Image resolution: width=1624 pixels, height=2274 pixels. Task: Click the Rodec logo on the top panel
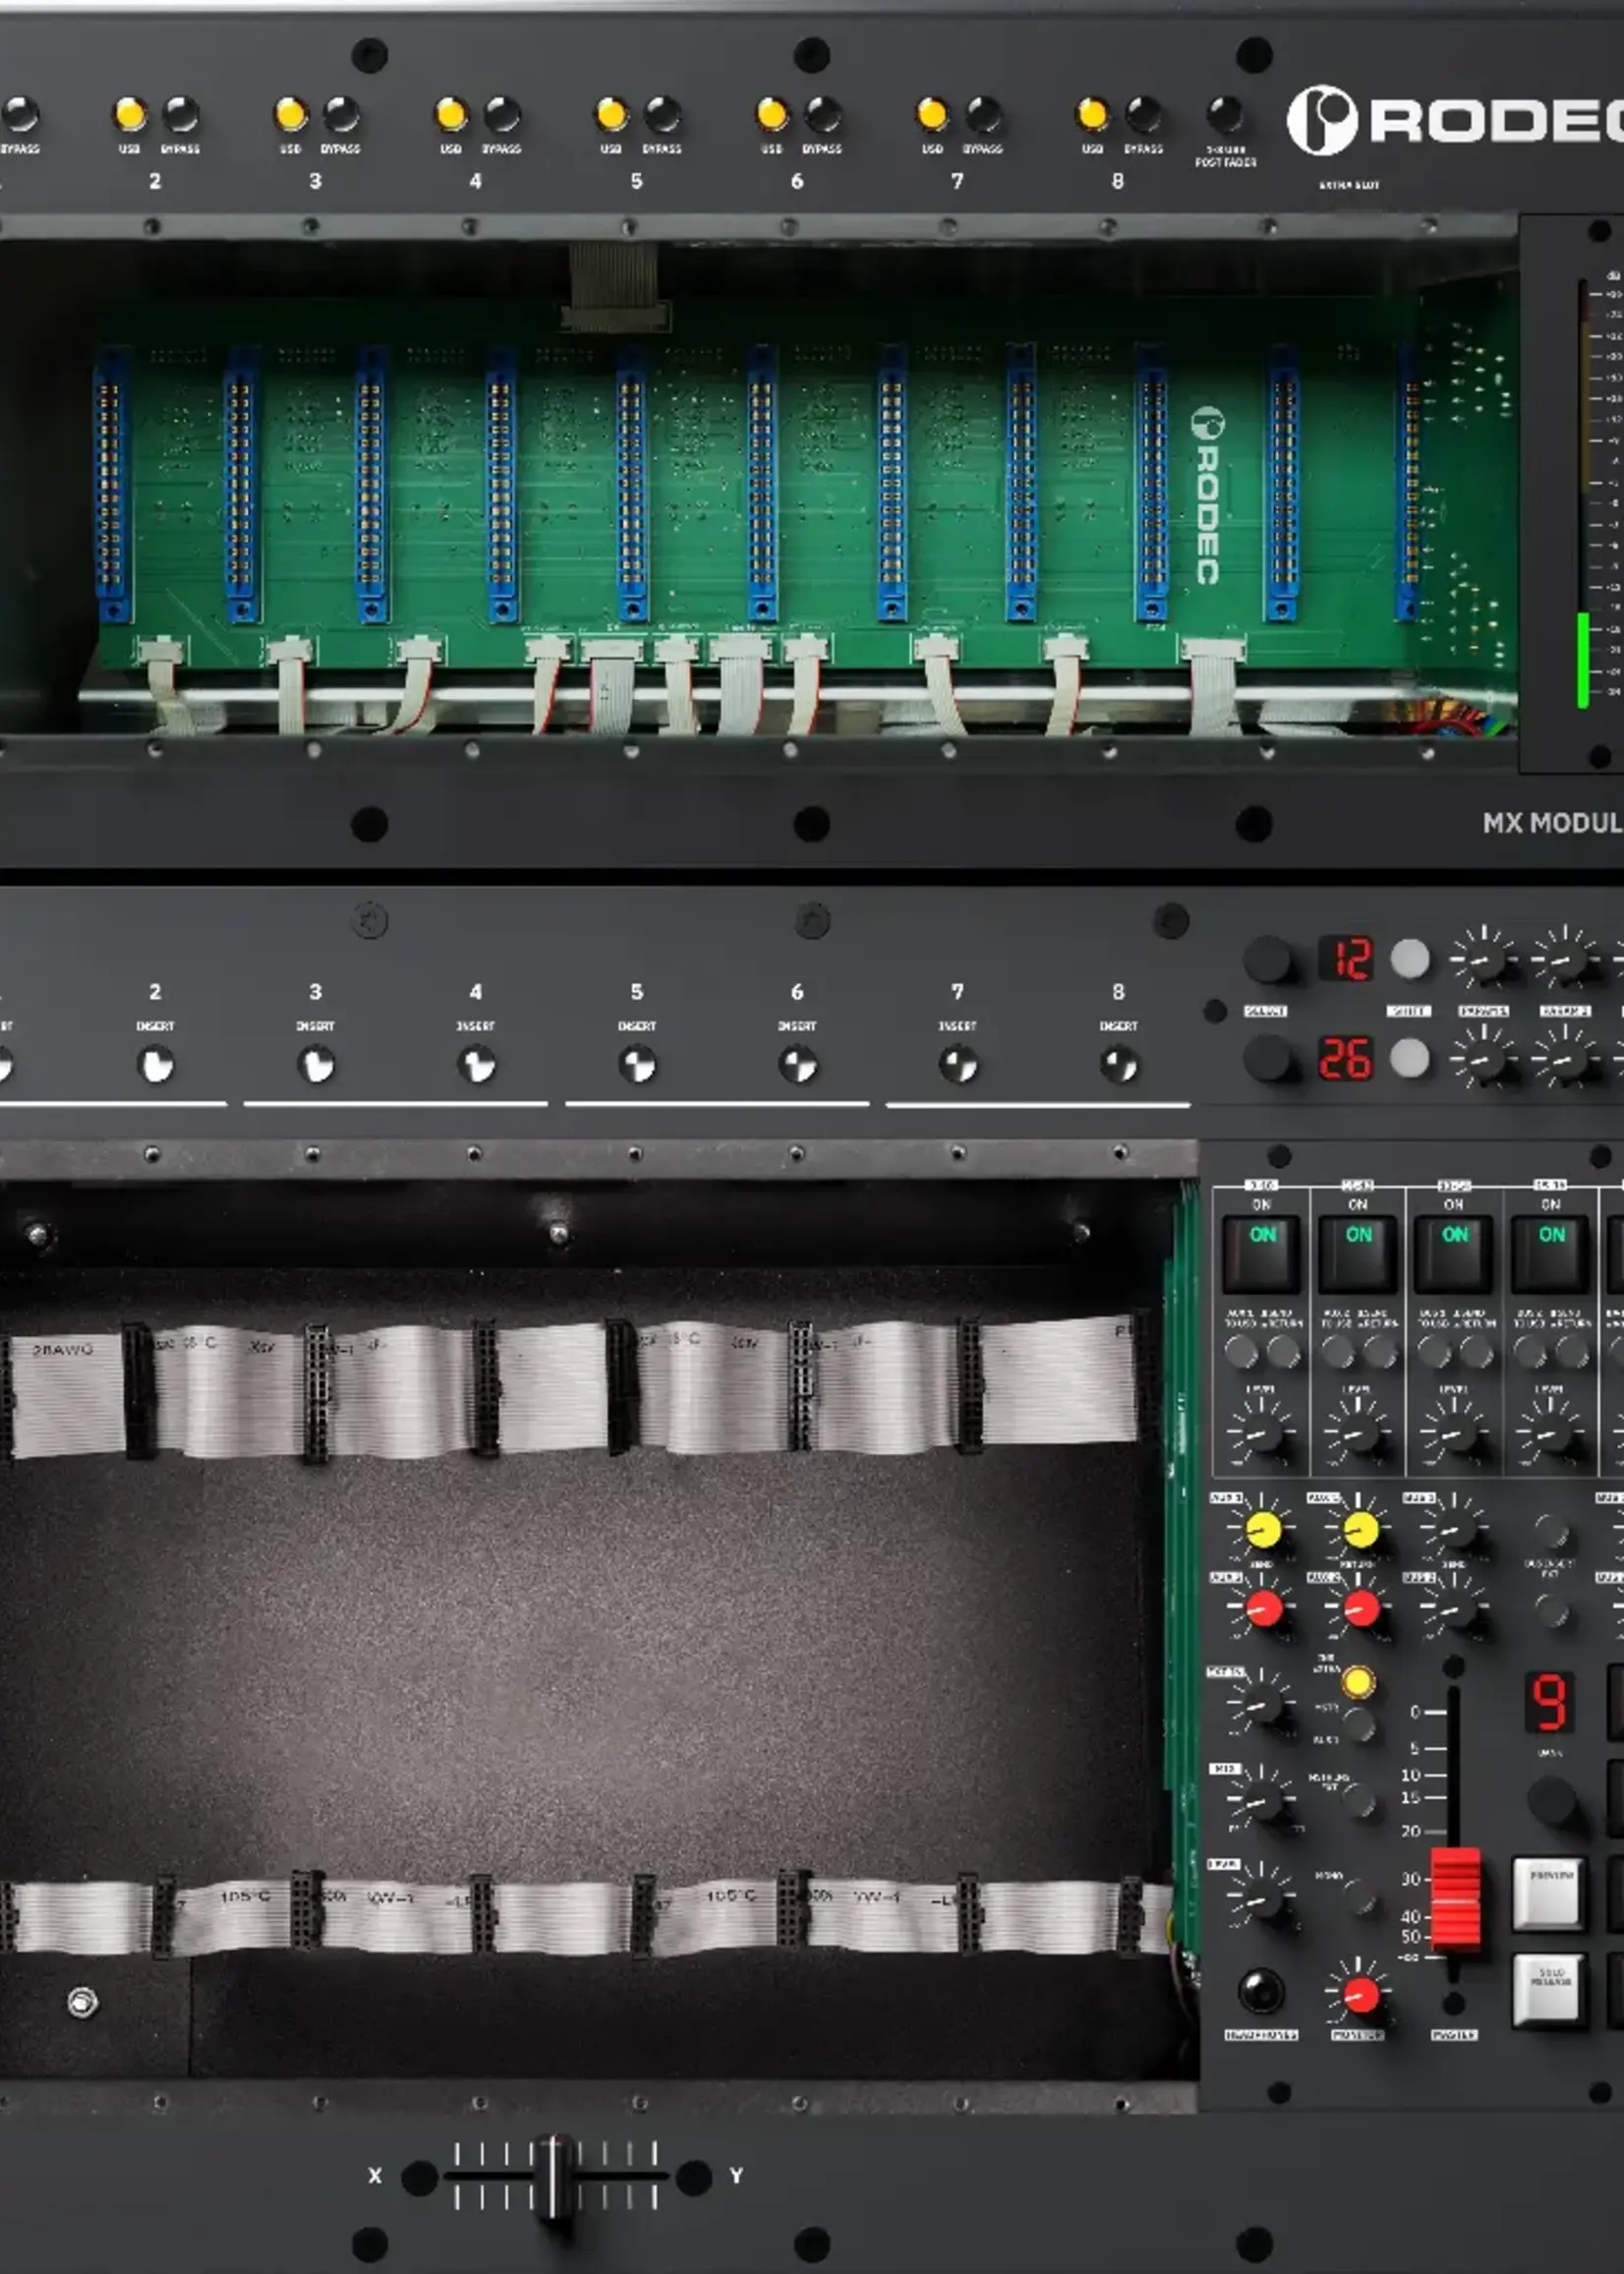point(1455,120)
